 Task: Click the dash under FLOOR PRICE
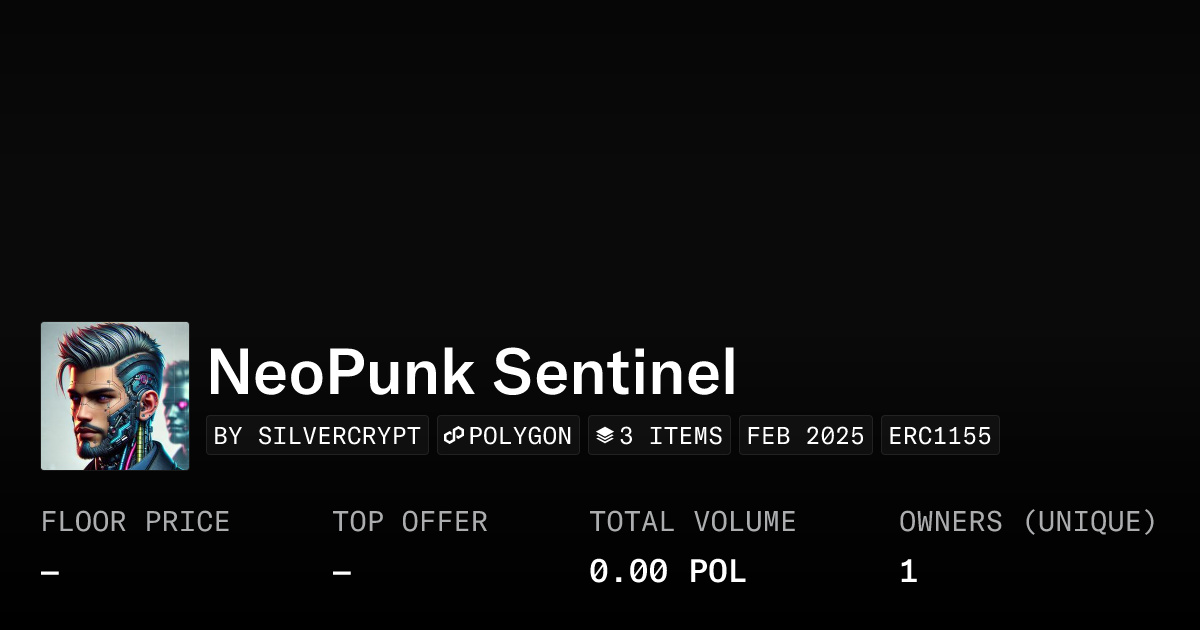pyautogui.click(x=48, y=570)
